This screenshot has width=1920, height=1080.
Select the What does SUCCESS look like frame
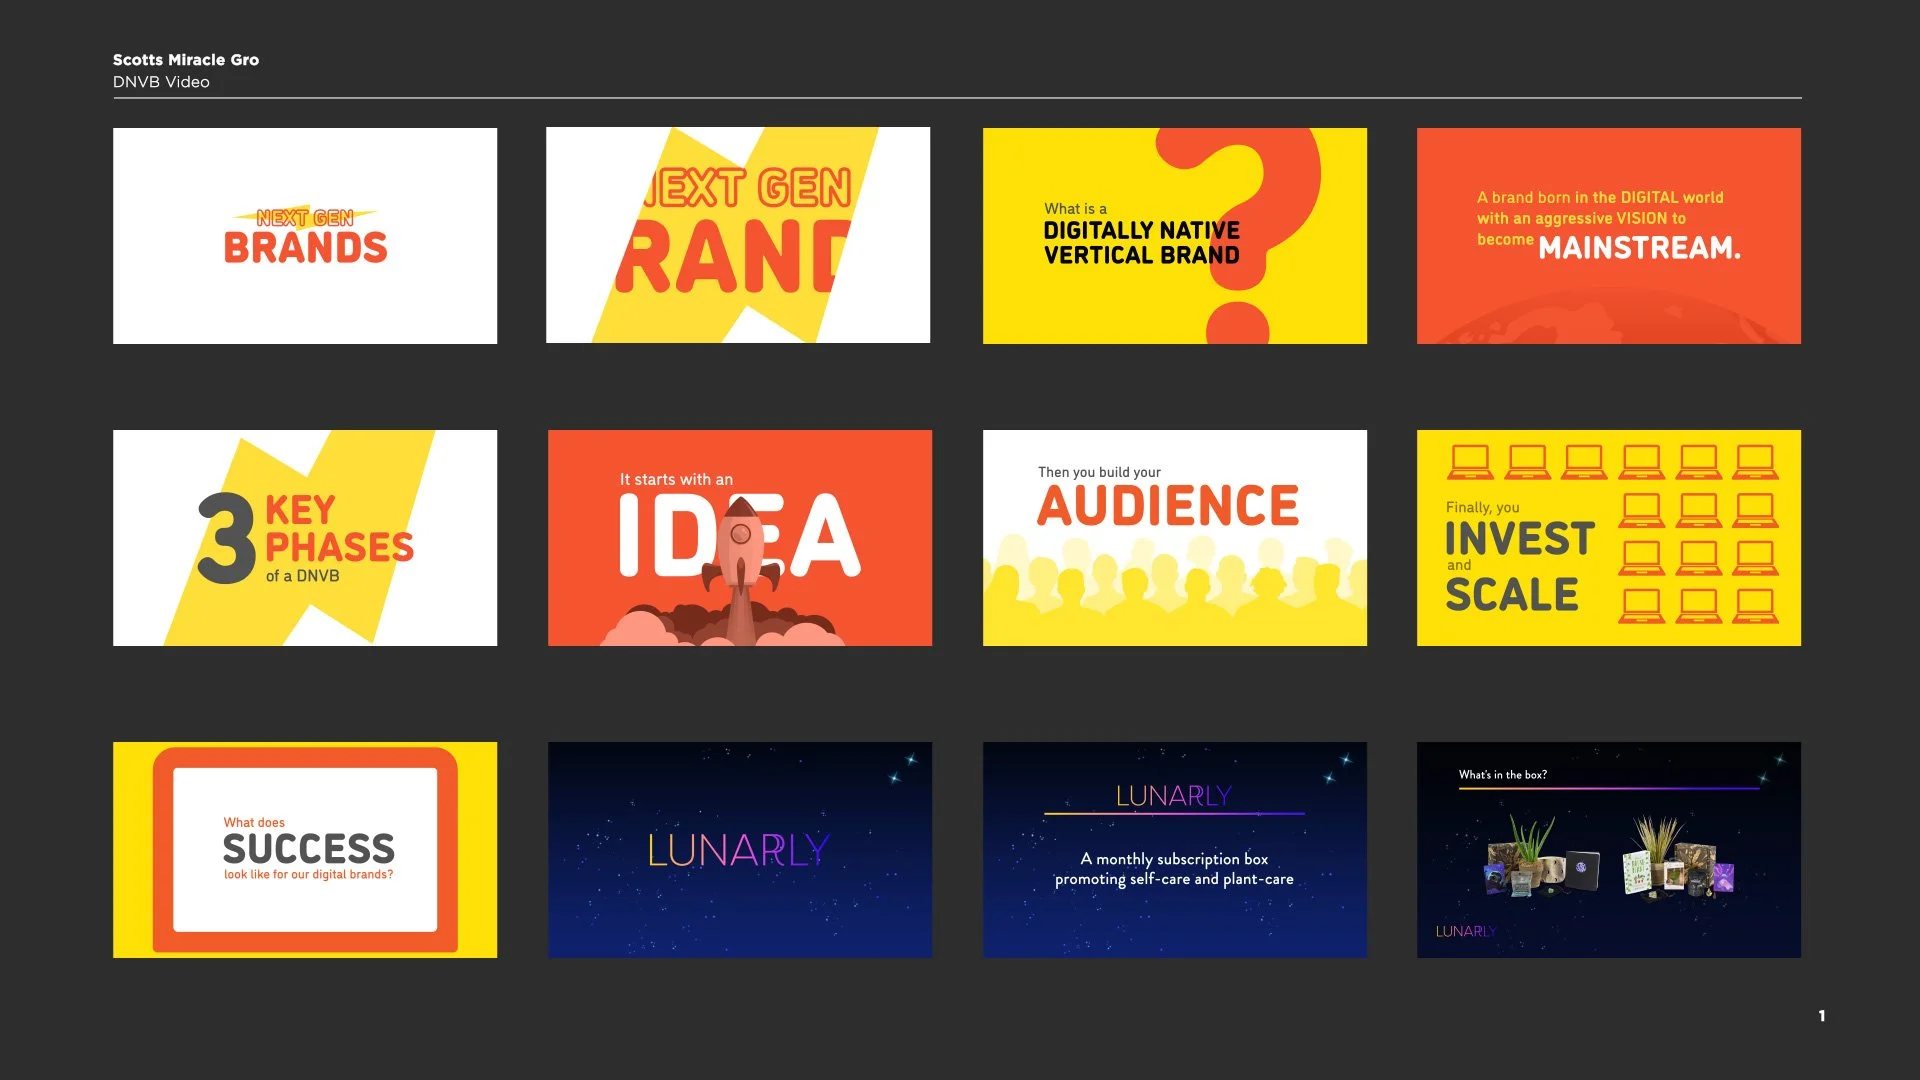point(305,849)
